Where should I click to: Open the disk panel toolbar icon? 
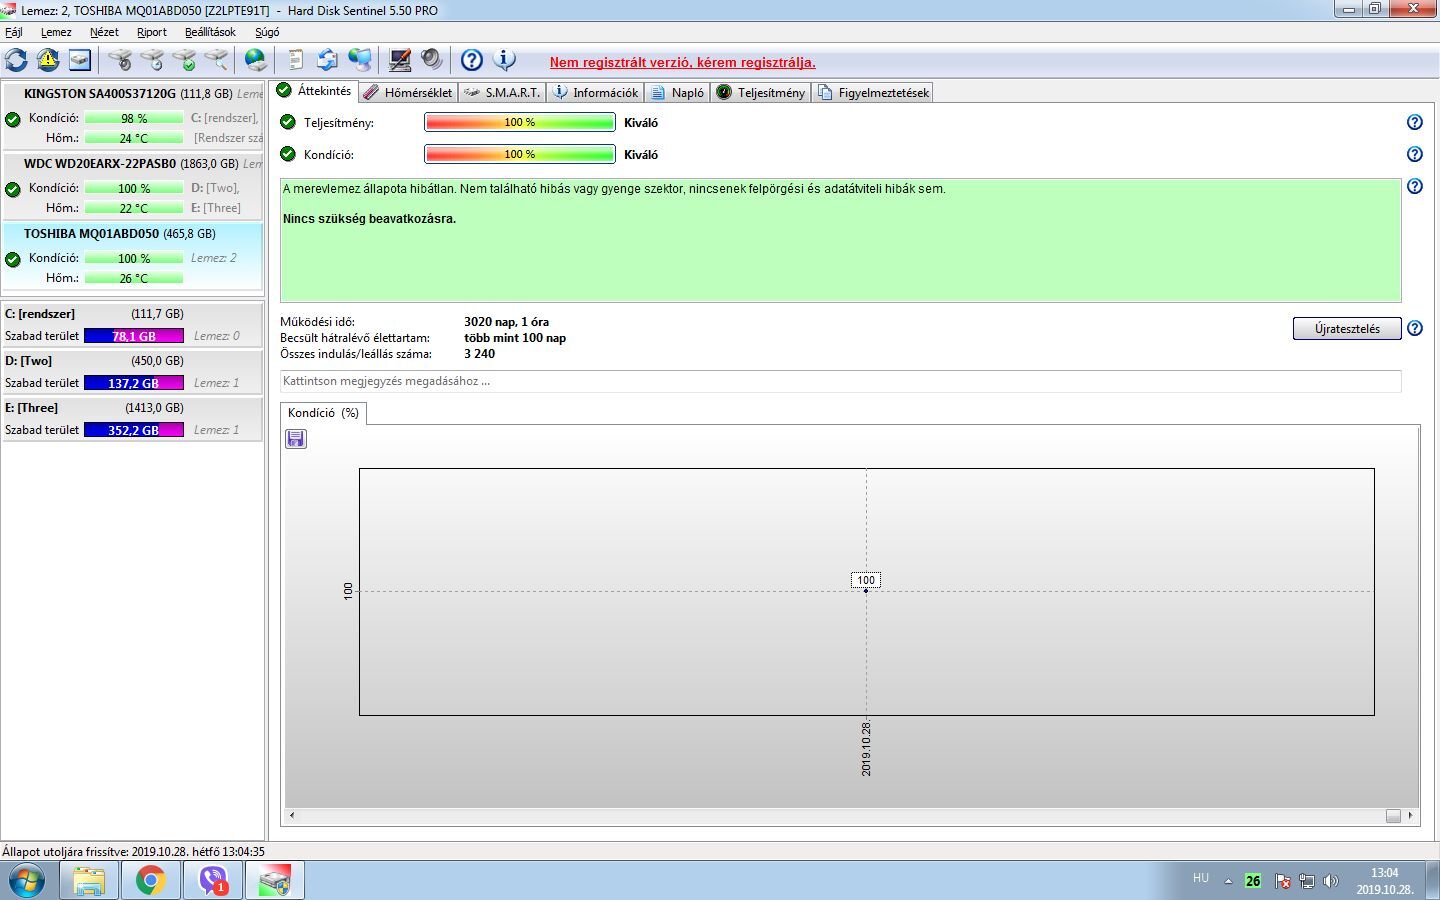80,60
